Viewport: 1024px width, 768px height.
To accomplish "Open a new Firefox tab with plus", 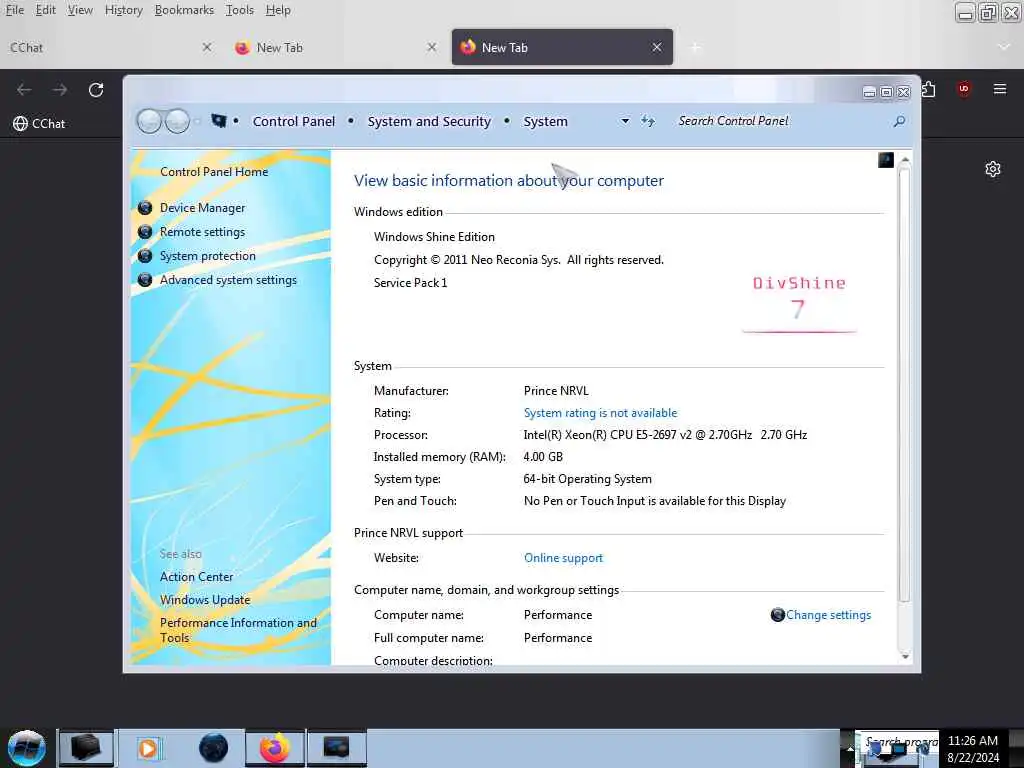I will click(696, 47).
